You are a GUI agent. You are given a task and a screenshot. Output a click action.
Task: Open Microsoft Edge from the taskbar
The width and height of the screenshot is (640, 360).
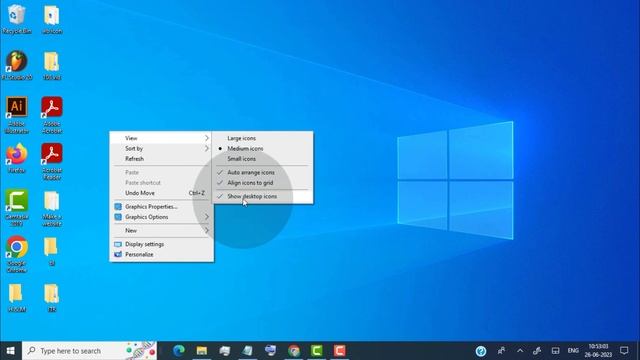pyautogui.click(x=178, y=351)
